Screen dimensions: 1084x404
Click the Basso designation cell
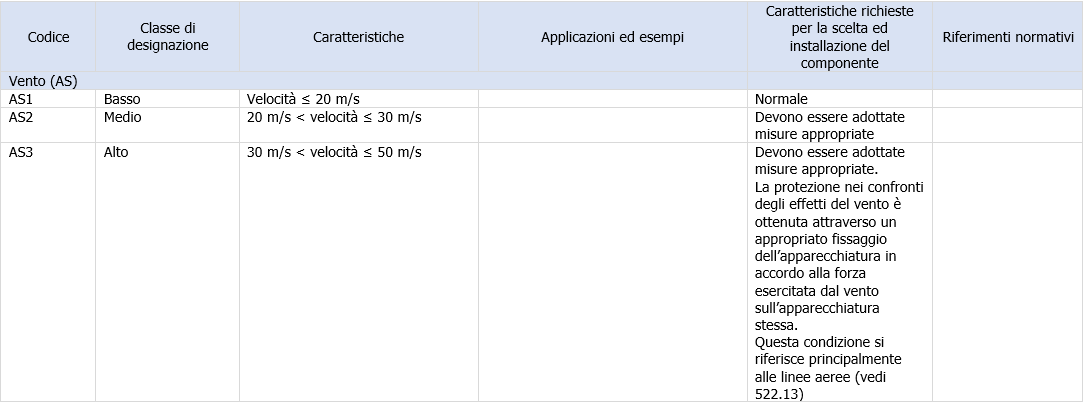click(122, 99)
